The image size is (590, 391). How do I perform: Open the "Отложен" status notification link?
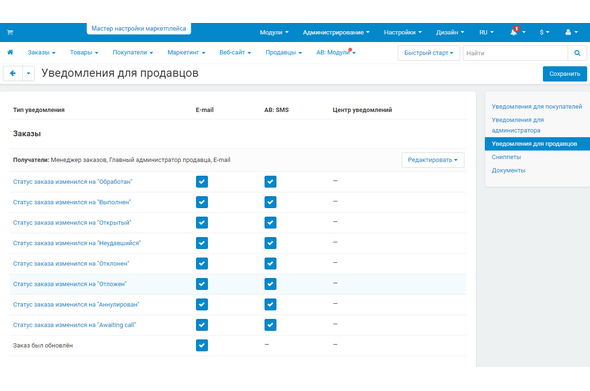pyautogui.click(x=70, y=284)
